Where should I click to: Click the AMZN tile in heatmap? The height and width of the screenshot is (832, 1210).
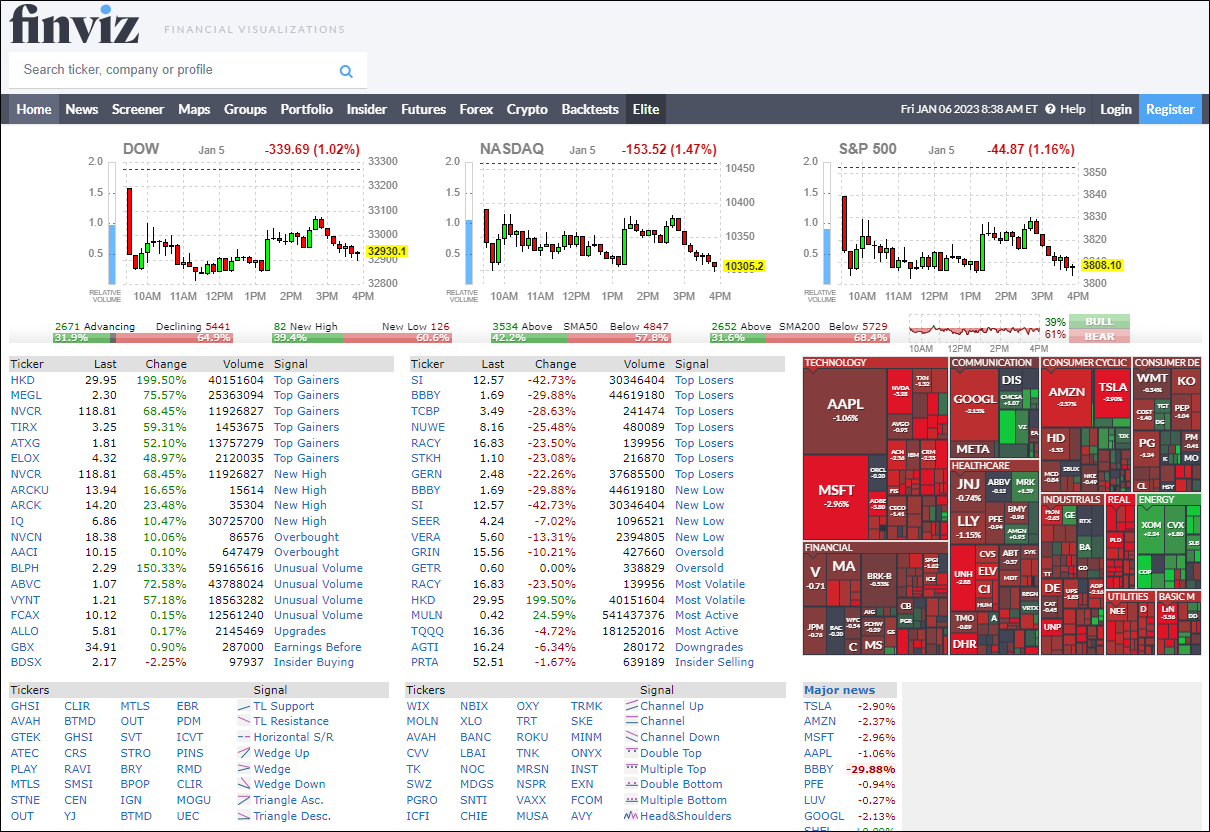click(1068, 397)
